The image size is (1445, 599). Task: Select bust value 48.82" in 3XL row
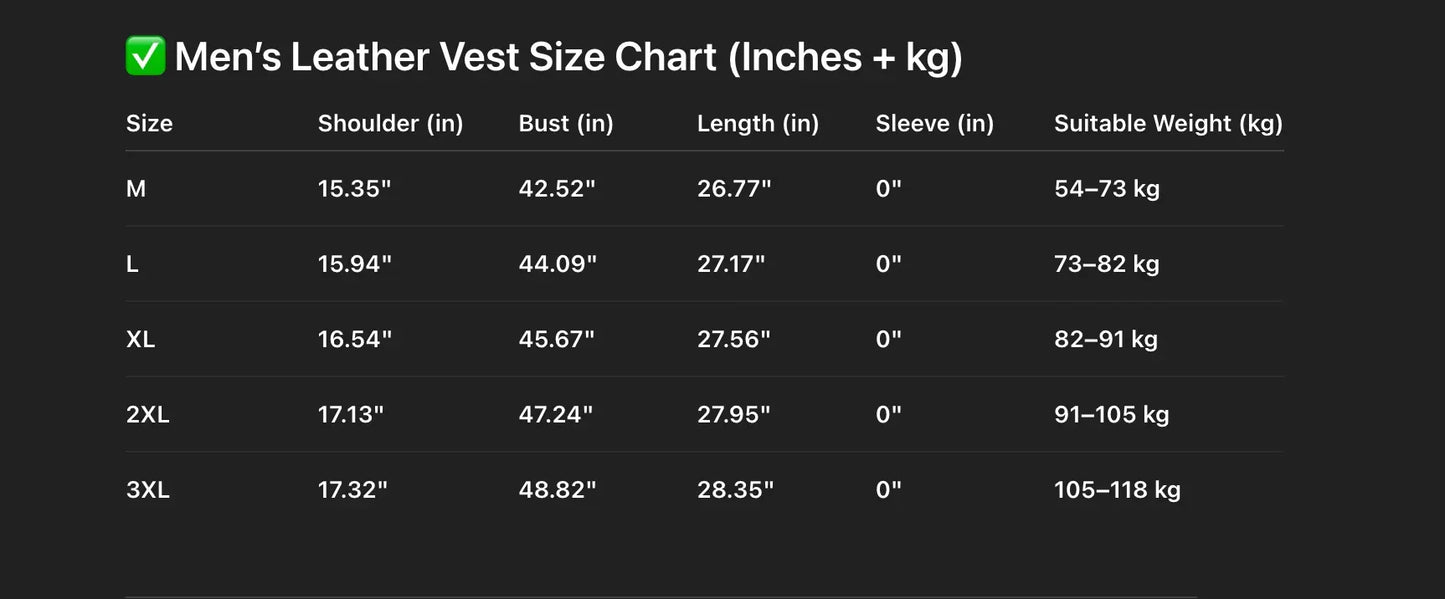pyautogui.click(x=557, y=490)
